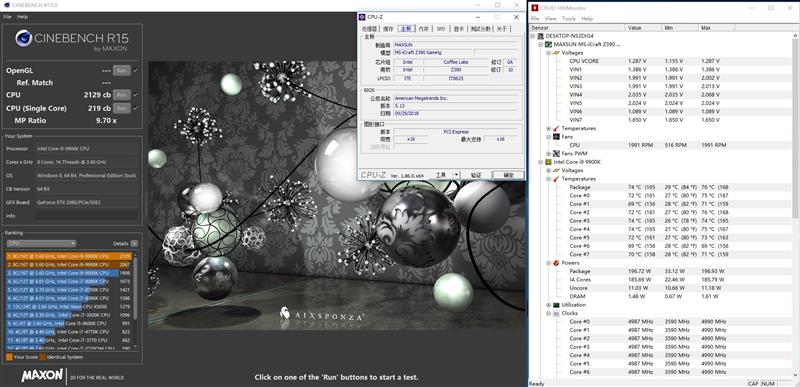Screen dimensions: 800x387
Task: Collapse the MAXSUN MS-iCraft Z390 node
Action: point(541,44)
